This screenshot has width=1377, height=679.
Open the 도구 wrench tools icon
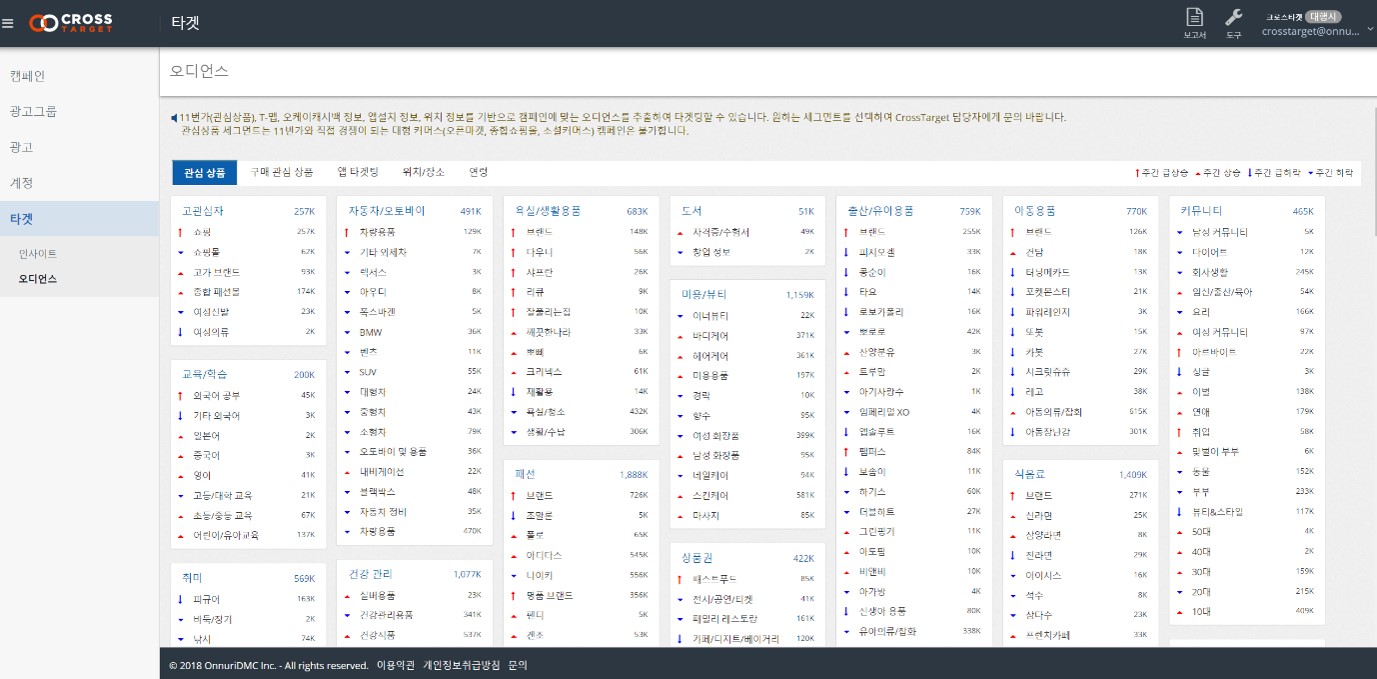coord(1233,23)
